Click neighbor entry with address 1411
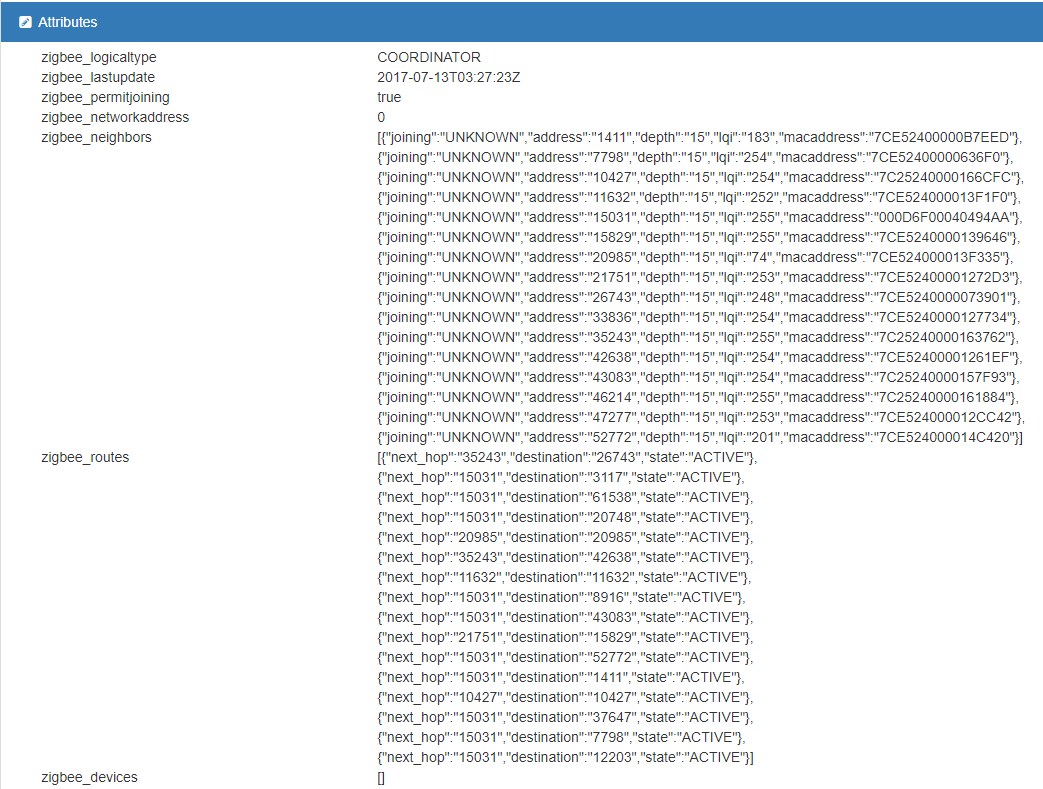 pyautogui.click(x=700, y=137)
